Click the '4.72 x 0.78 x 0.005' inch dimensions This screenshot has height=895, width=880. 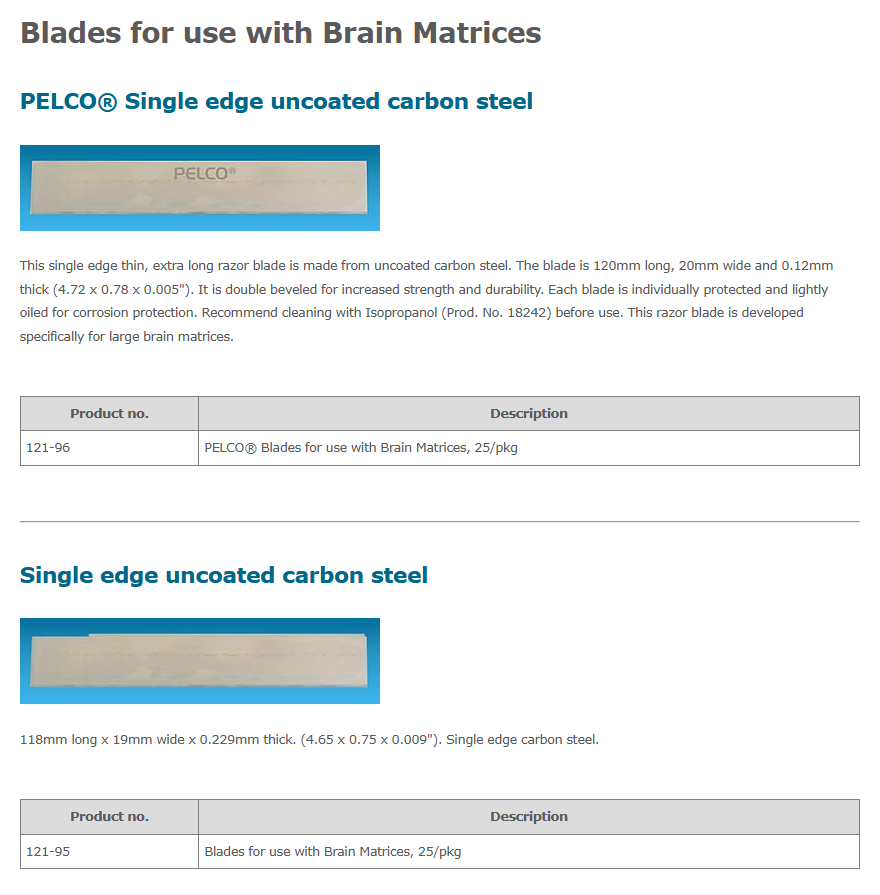point(119,289)
